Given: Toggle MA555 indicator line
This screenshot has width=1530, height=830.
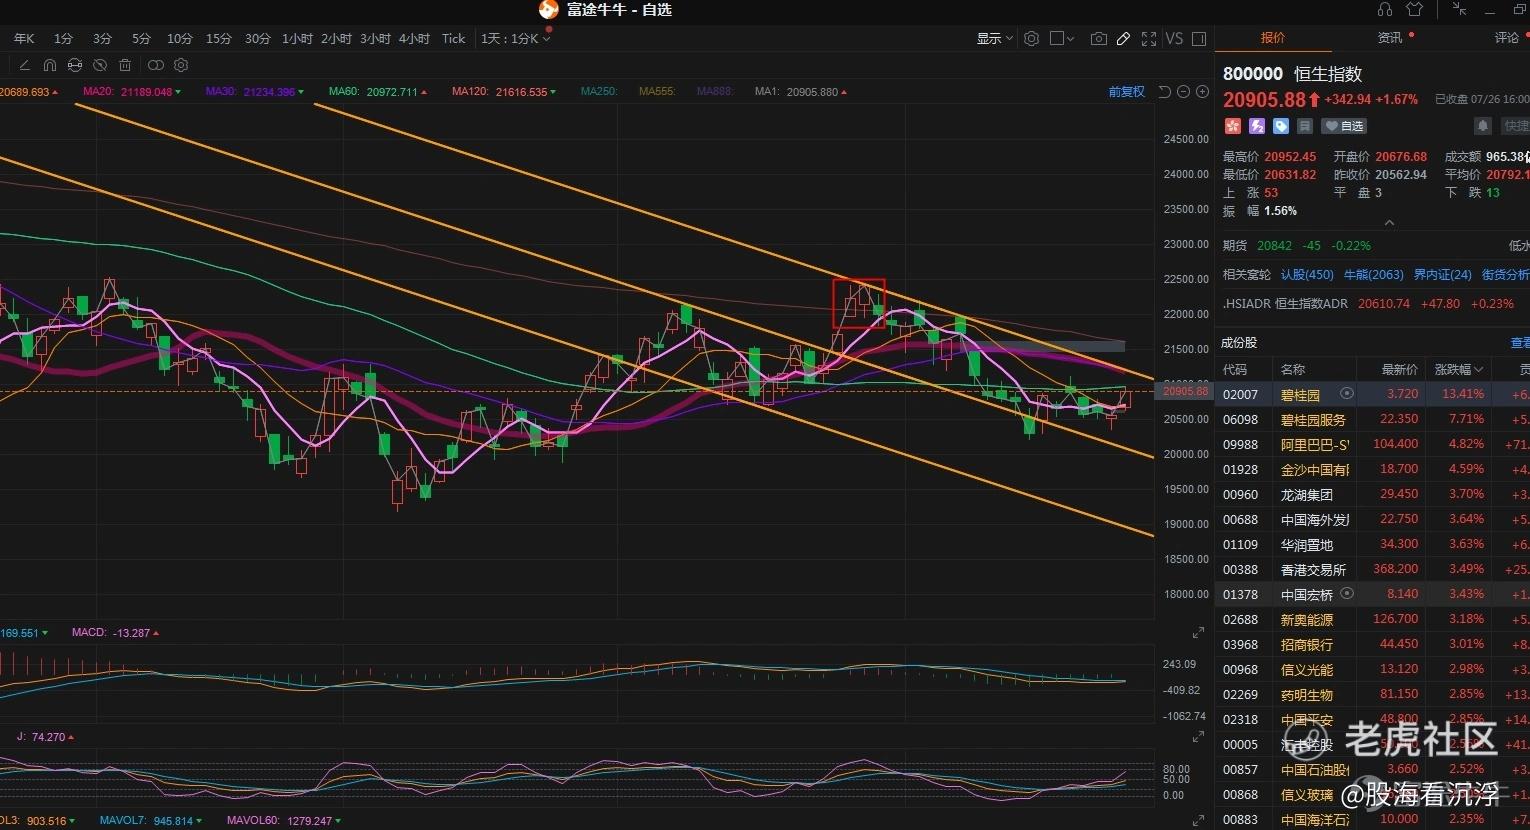Looking at the screenshot, I should coord(657,92).
